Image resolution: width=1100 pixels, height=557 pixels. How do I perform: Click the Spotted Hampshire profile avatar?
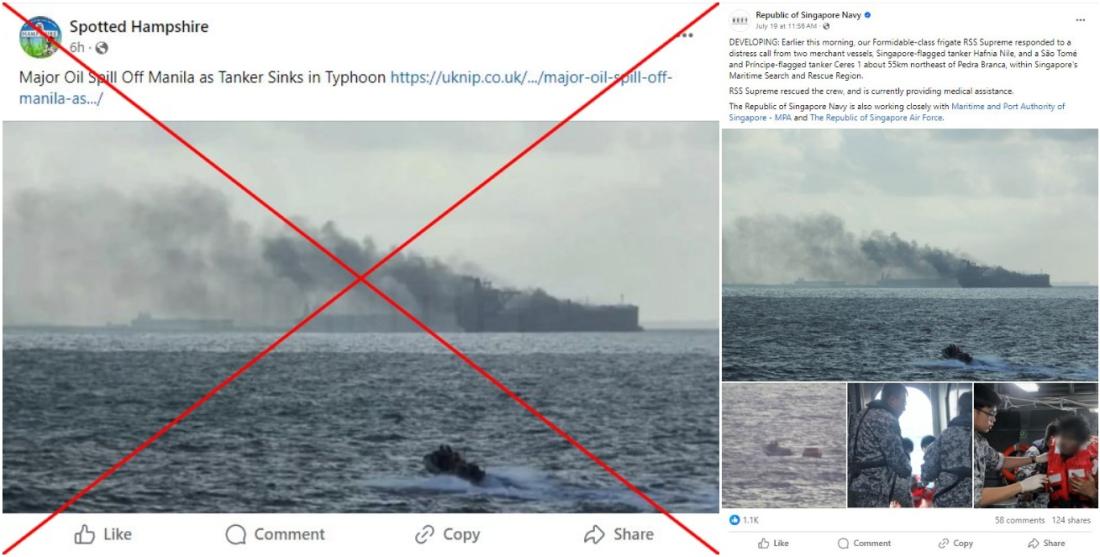40,37
